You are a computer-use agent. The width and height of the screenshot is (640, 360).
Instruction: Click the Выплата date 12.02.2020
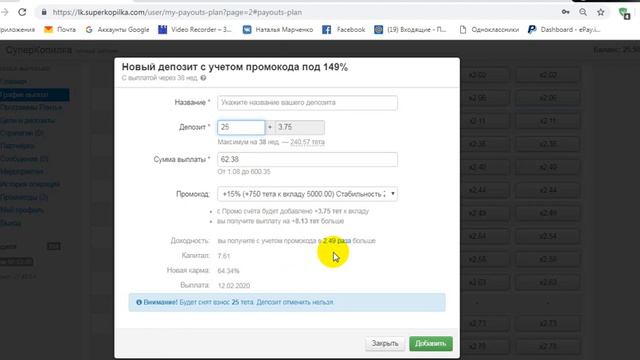(234, 286)
